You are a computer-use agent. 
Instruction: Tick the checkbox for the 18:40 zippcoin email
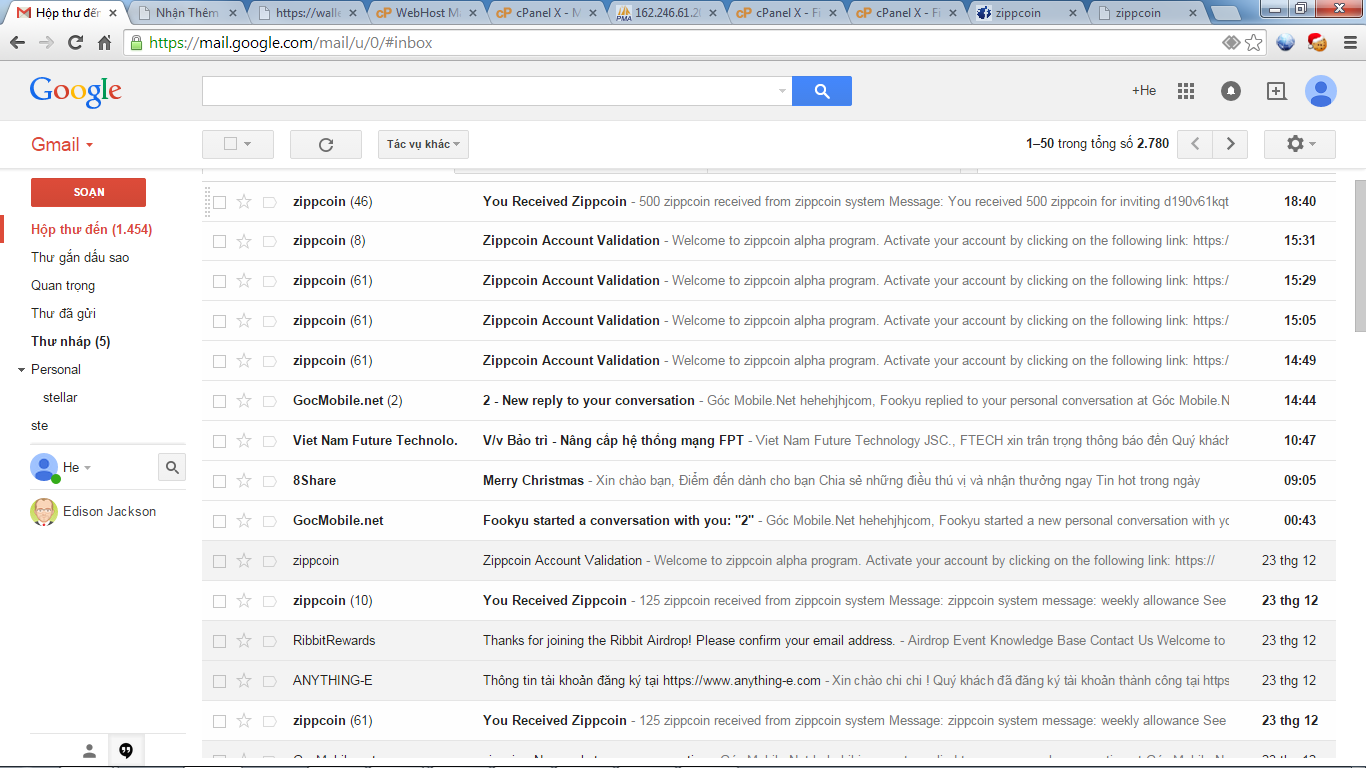219,202
